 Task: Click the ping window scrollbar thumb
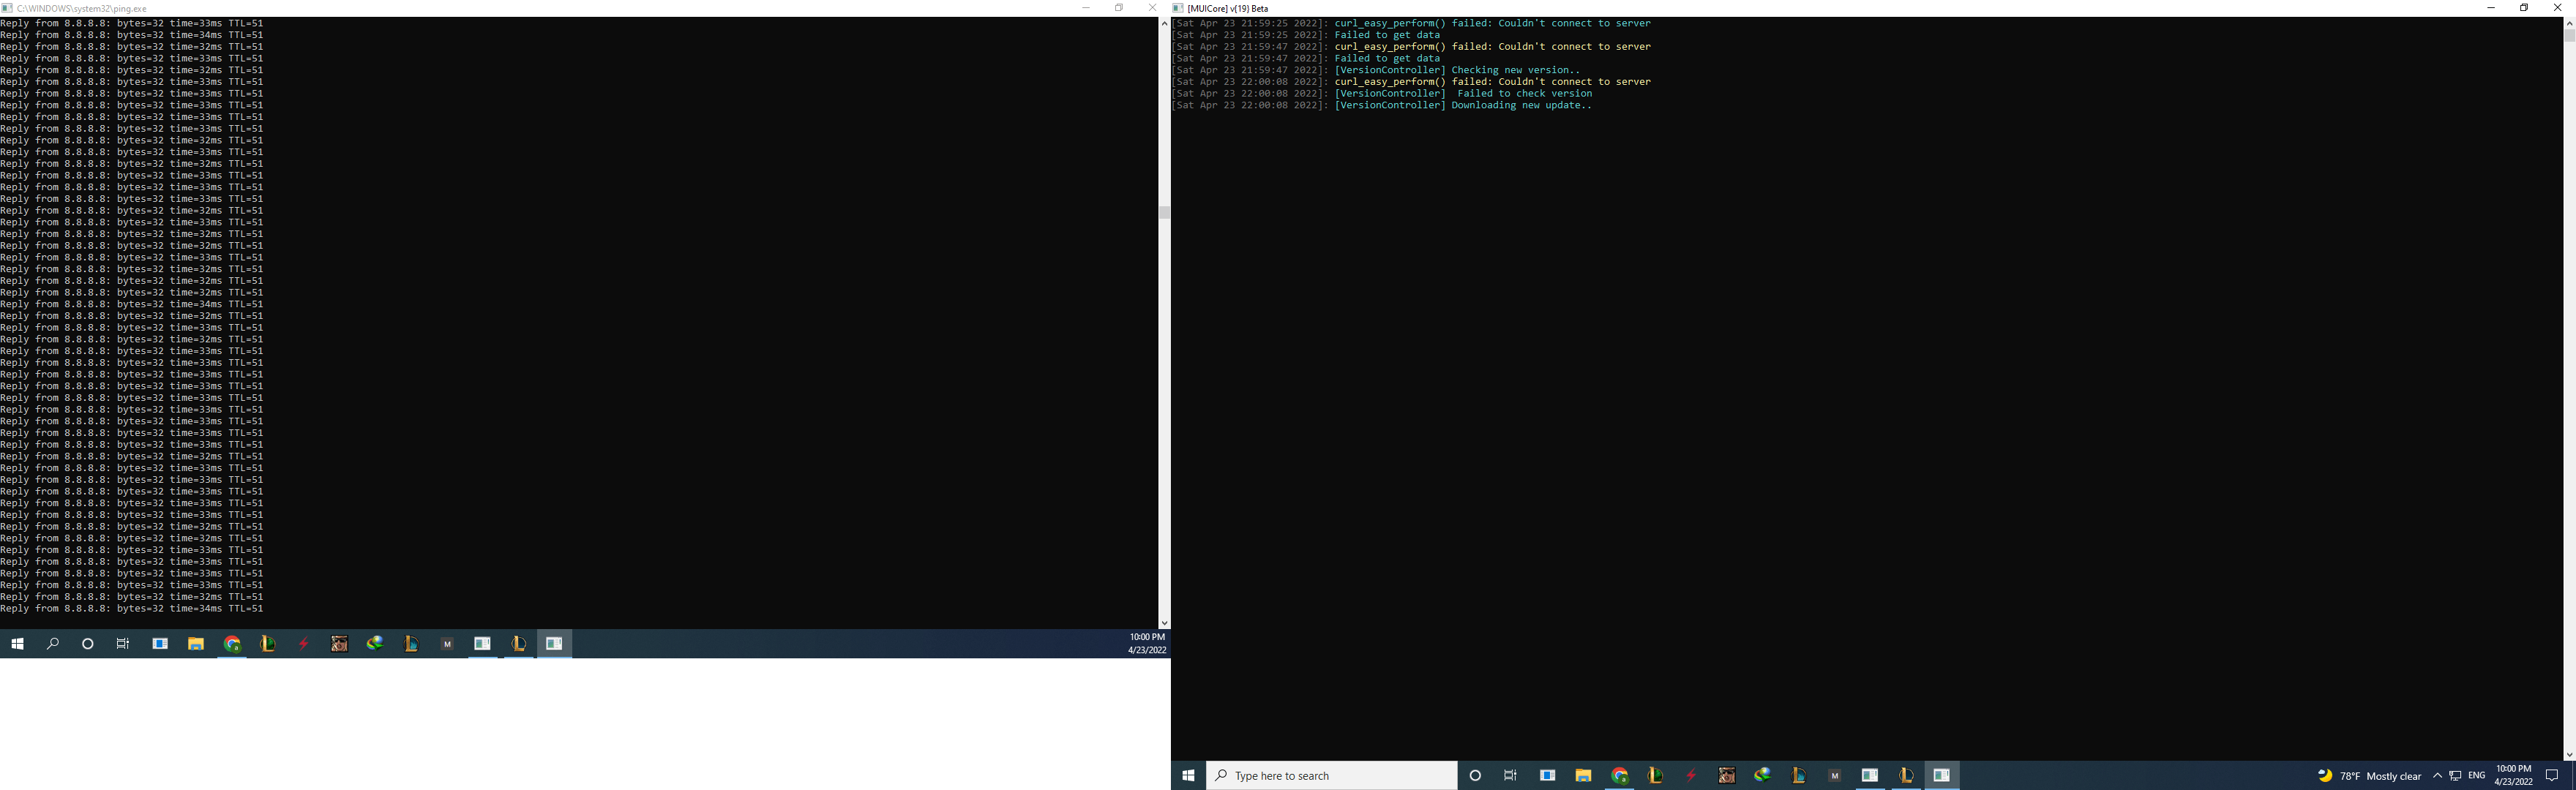coord(1164,212)
